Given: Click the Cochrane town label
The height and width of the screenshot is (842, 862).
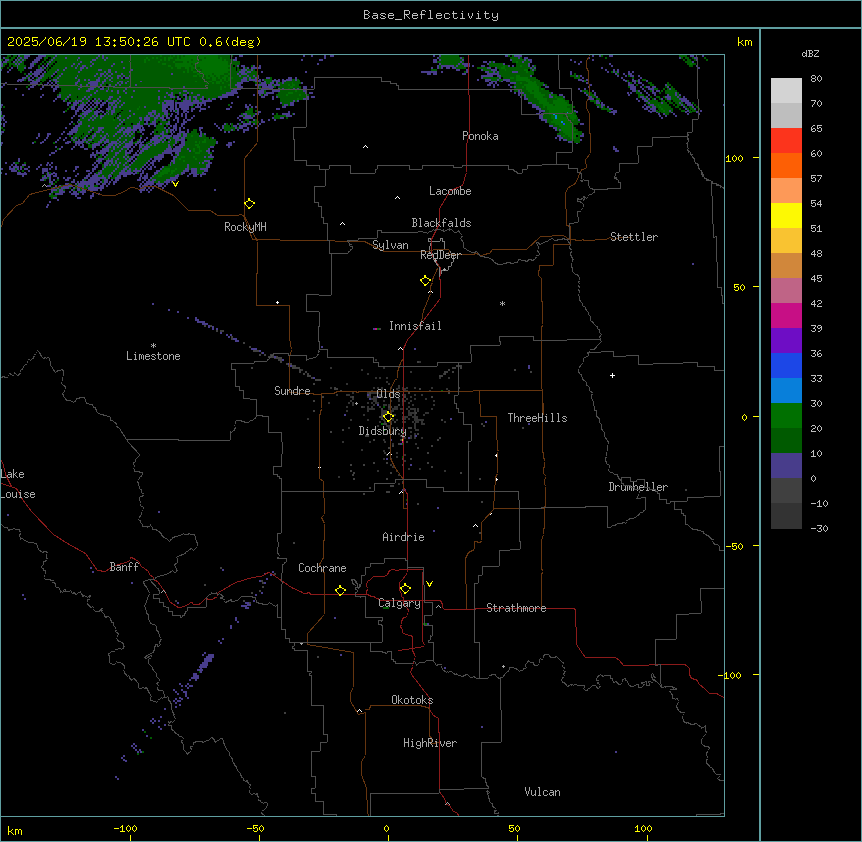Looking at the screenshot, I should [x=322, y=568].
